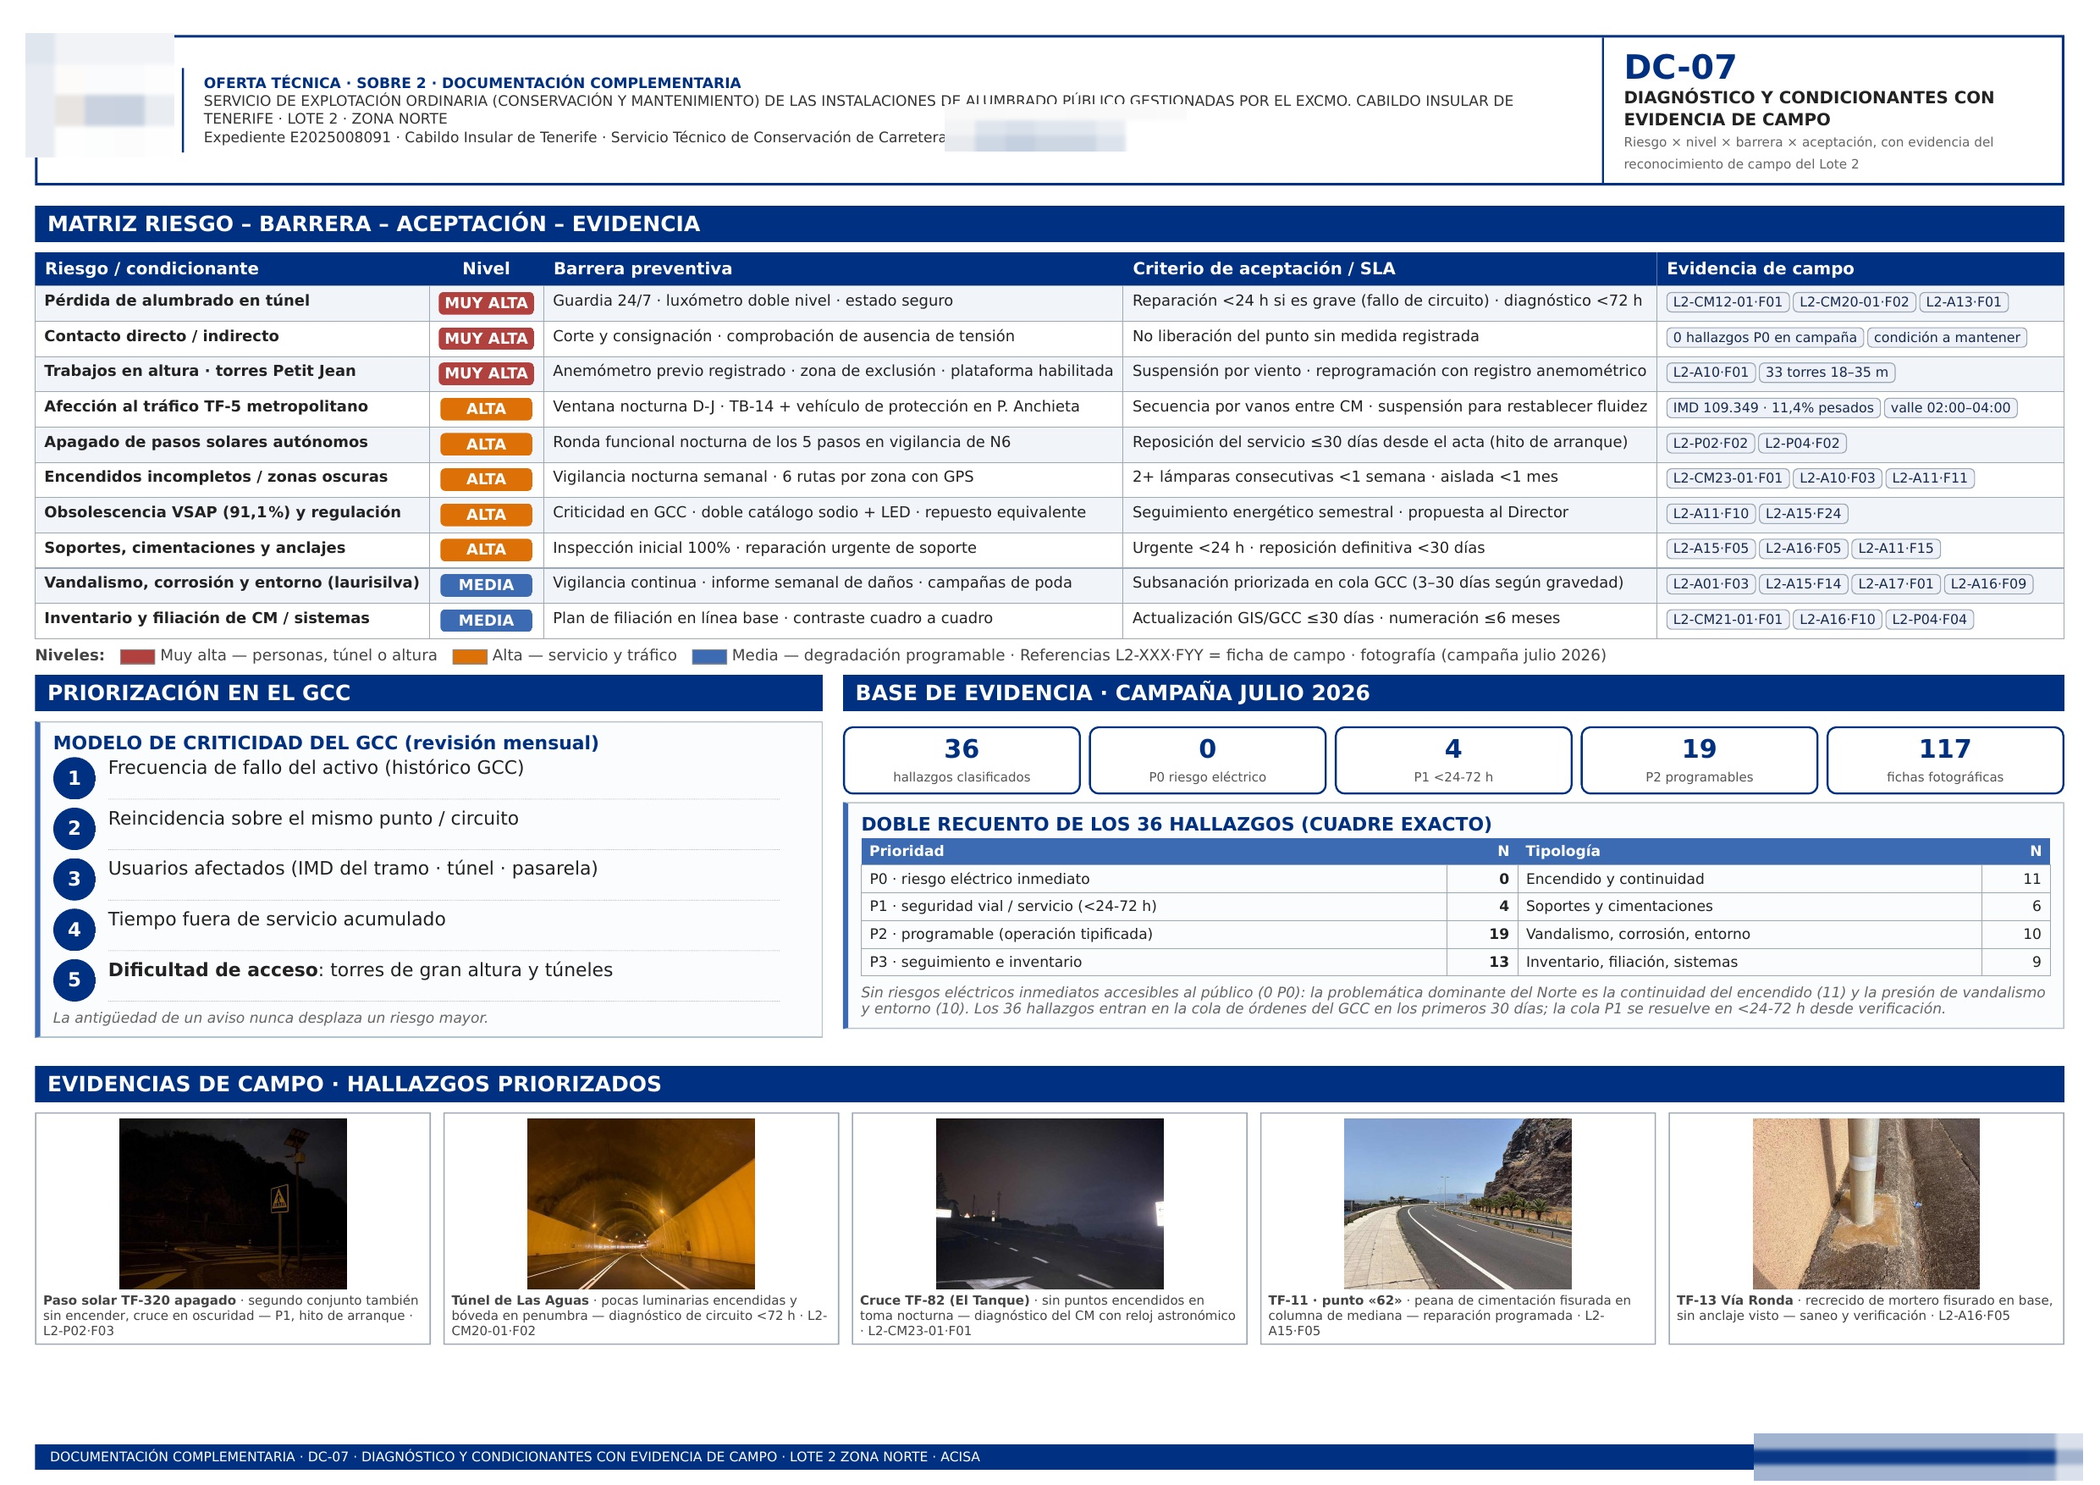Open the TF-11 punto 62 photo
This screenshot has width=2100, height=1485.
click(1458, 1203)
